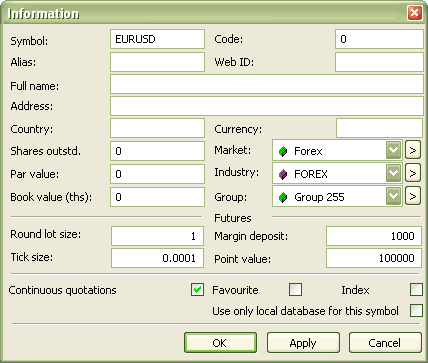Confirm with the OK button
This screenshot has height=363, width=428.
pyautogui.click(x=220, y=343)
